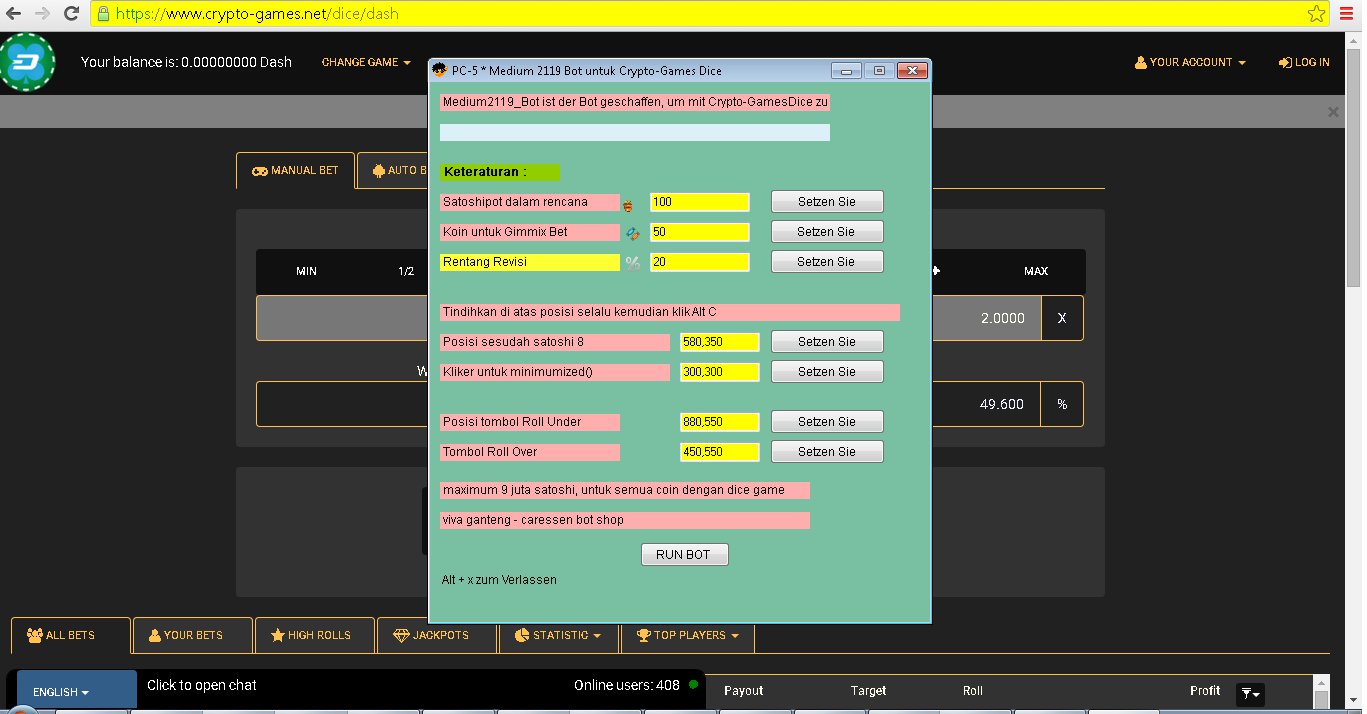Click 'Click to open chat' bar
This screenshot has width=1367, height=714.
[x=202, y=685]
